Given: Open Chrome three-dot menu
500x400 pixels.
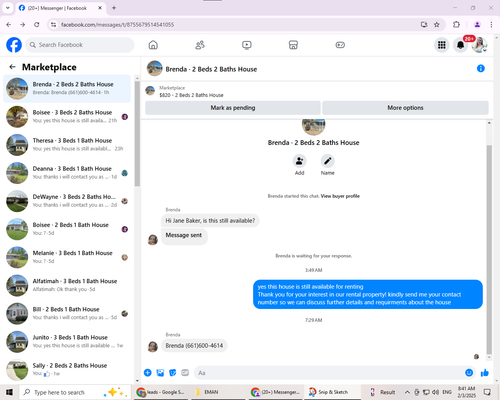Looking at the screenshot, I should (x=491, y=25).
